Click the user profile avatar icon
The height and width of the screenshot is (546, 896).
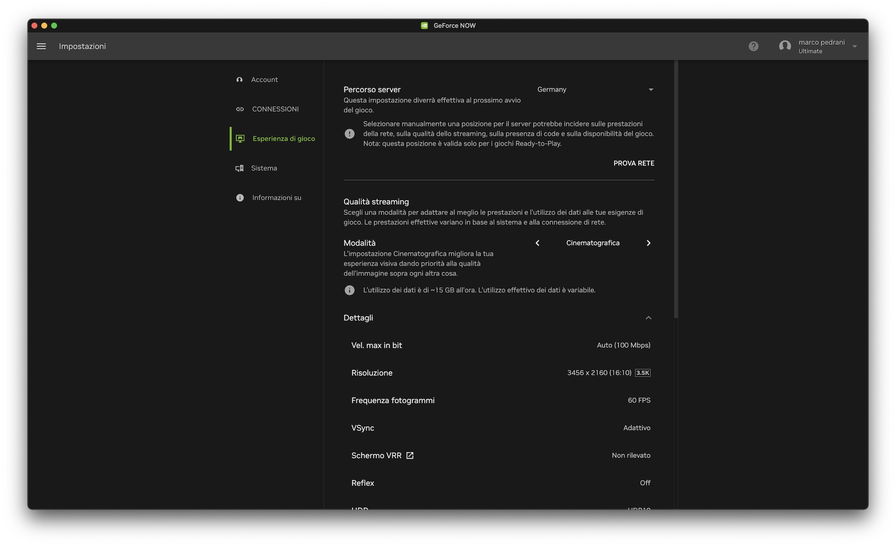[785, 46]
